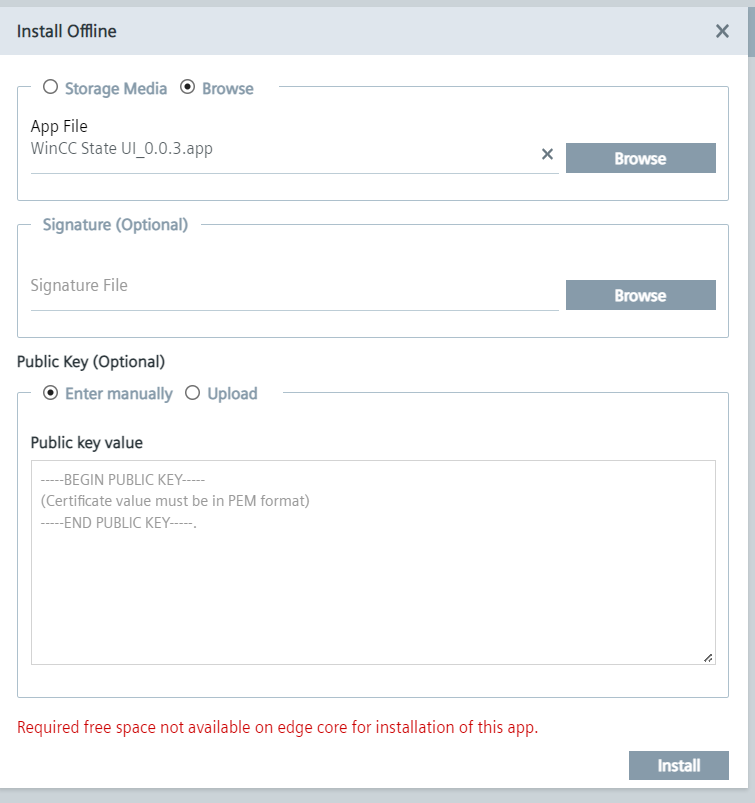
Task: Click the Signature (Optional) section heading
Action: (x=115, y=224)
